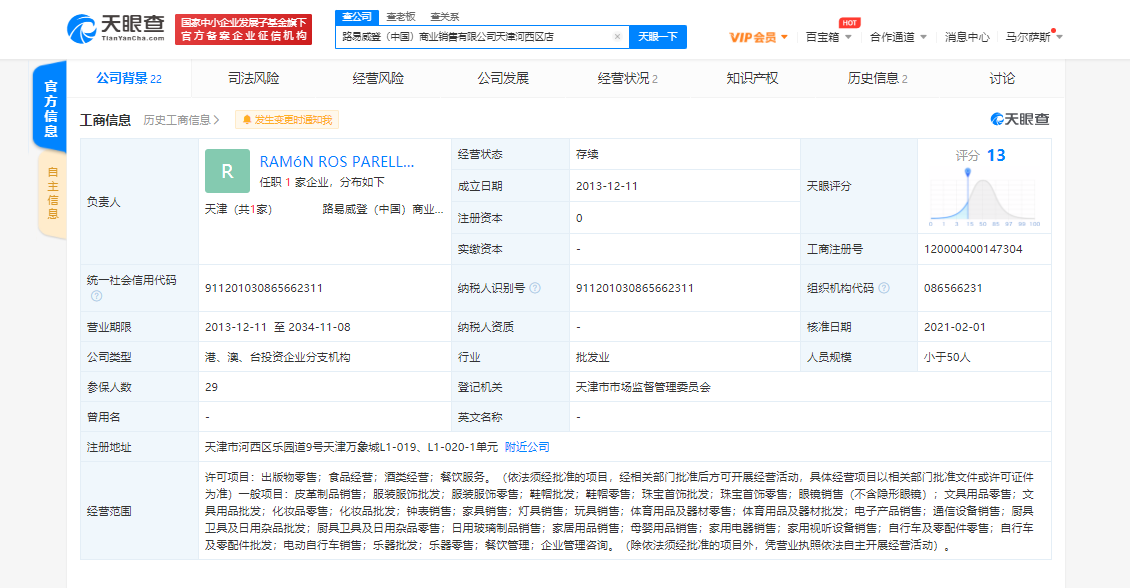Image resolution: width=1130 pixels, height=588 pixels.
Task: Click the HOT badge on 百宝箱
Action: (850, 22)
